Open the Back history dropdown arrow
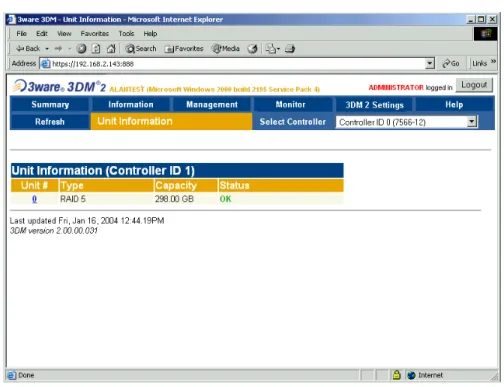The height and width of the screenshot is (387, 504). coord(47,49)
